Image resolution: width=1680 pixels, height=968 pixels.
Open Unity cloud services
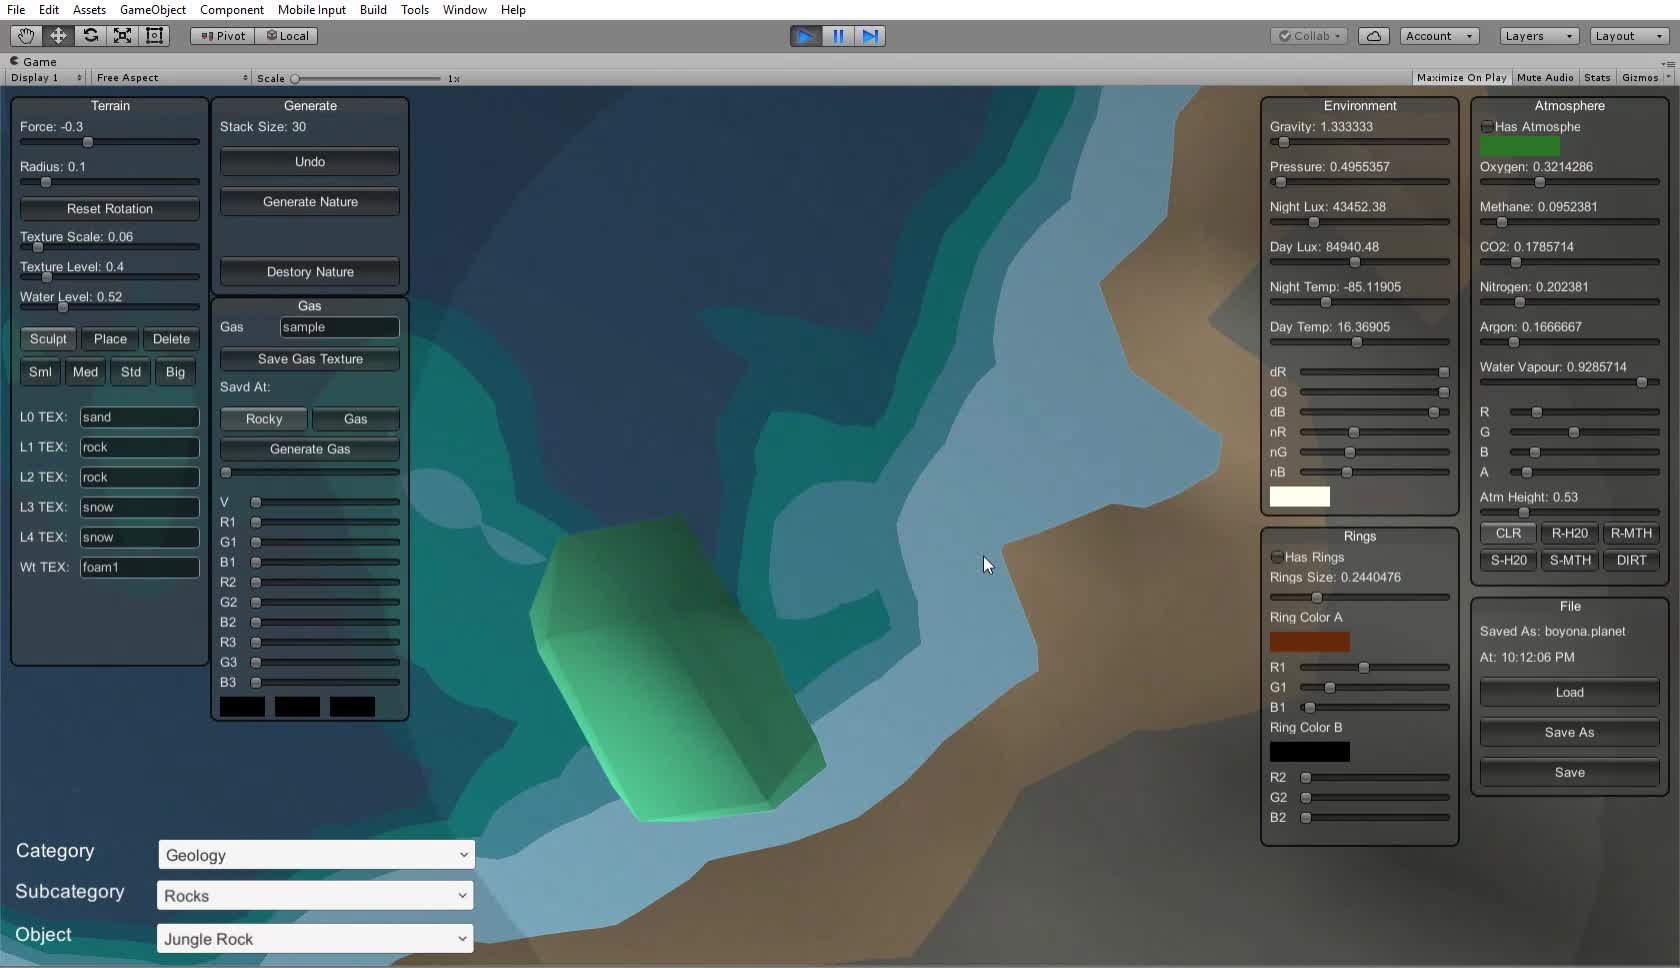[1373, 36]
